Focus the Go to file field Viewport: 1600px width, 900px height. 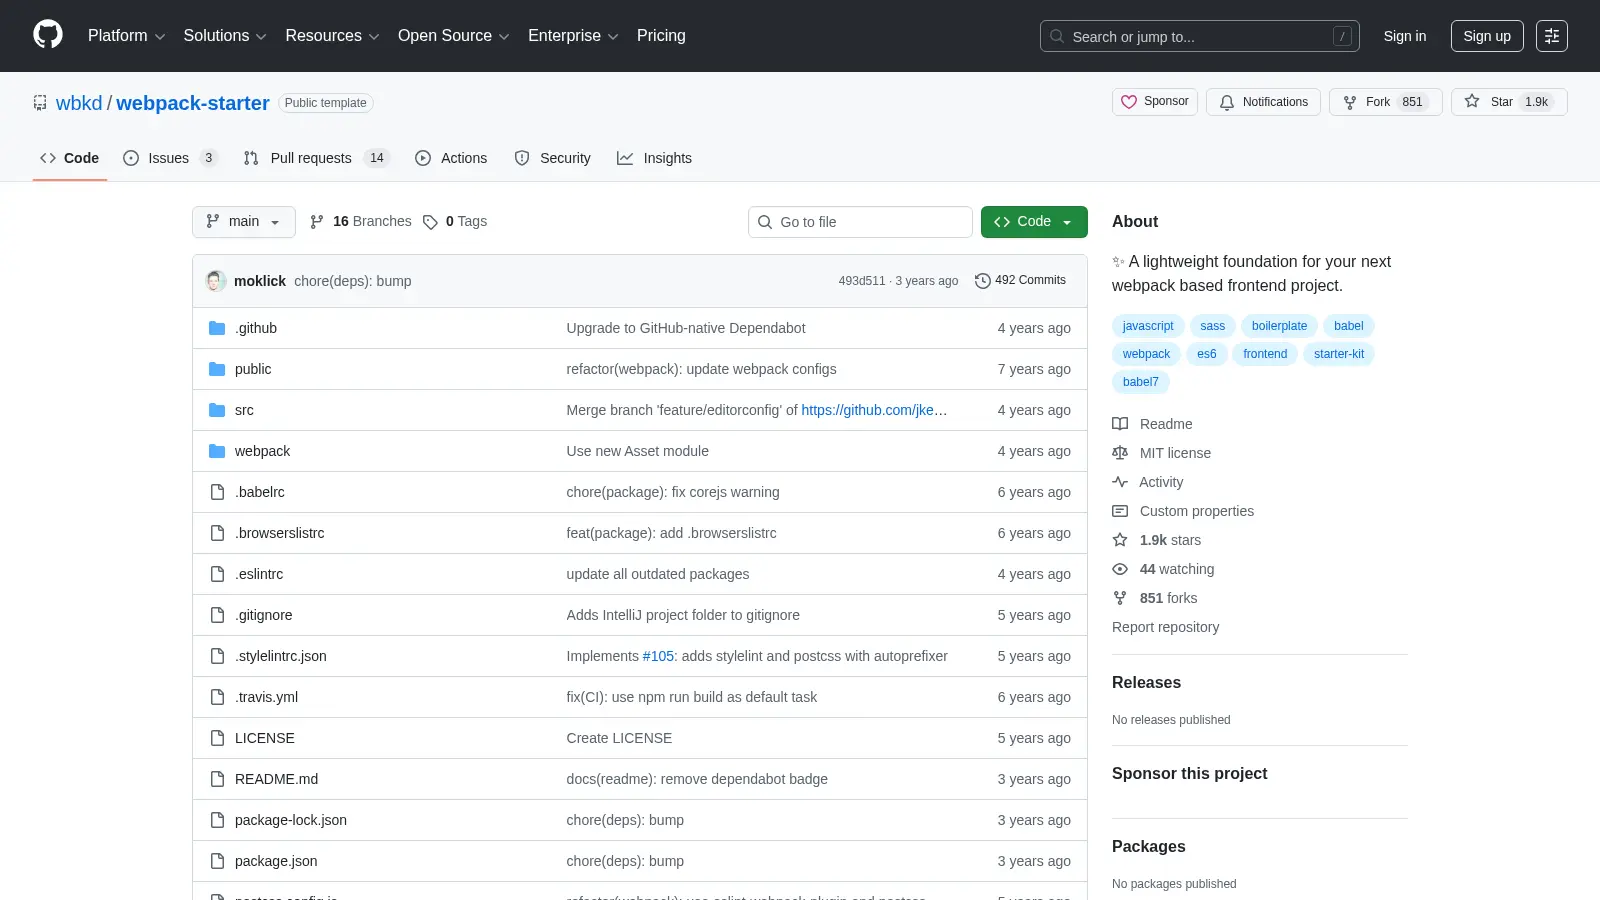pyautogui.click(x=860, y=222)
